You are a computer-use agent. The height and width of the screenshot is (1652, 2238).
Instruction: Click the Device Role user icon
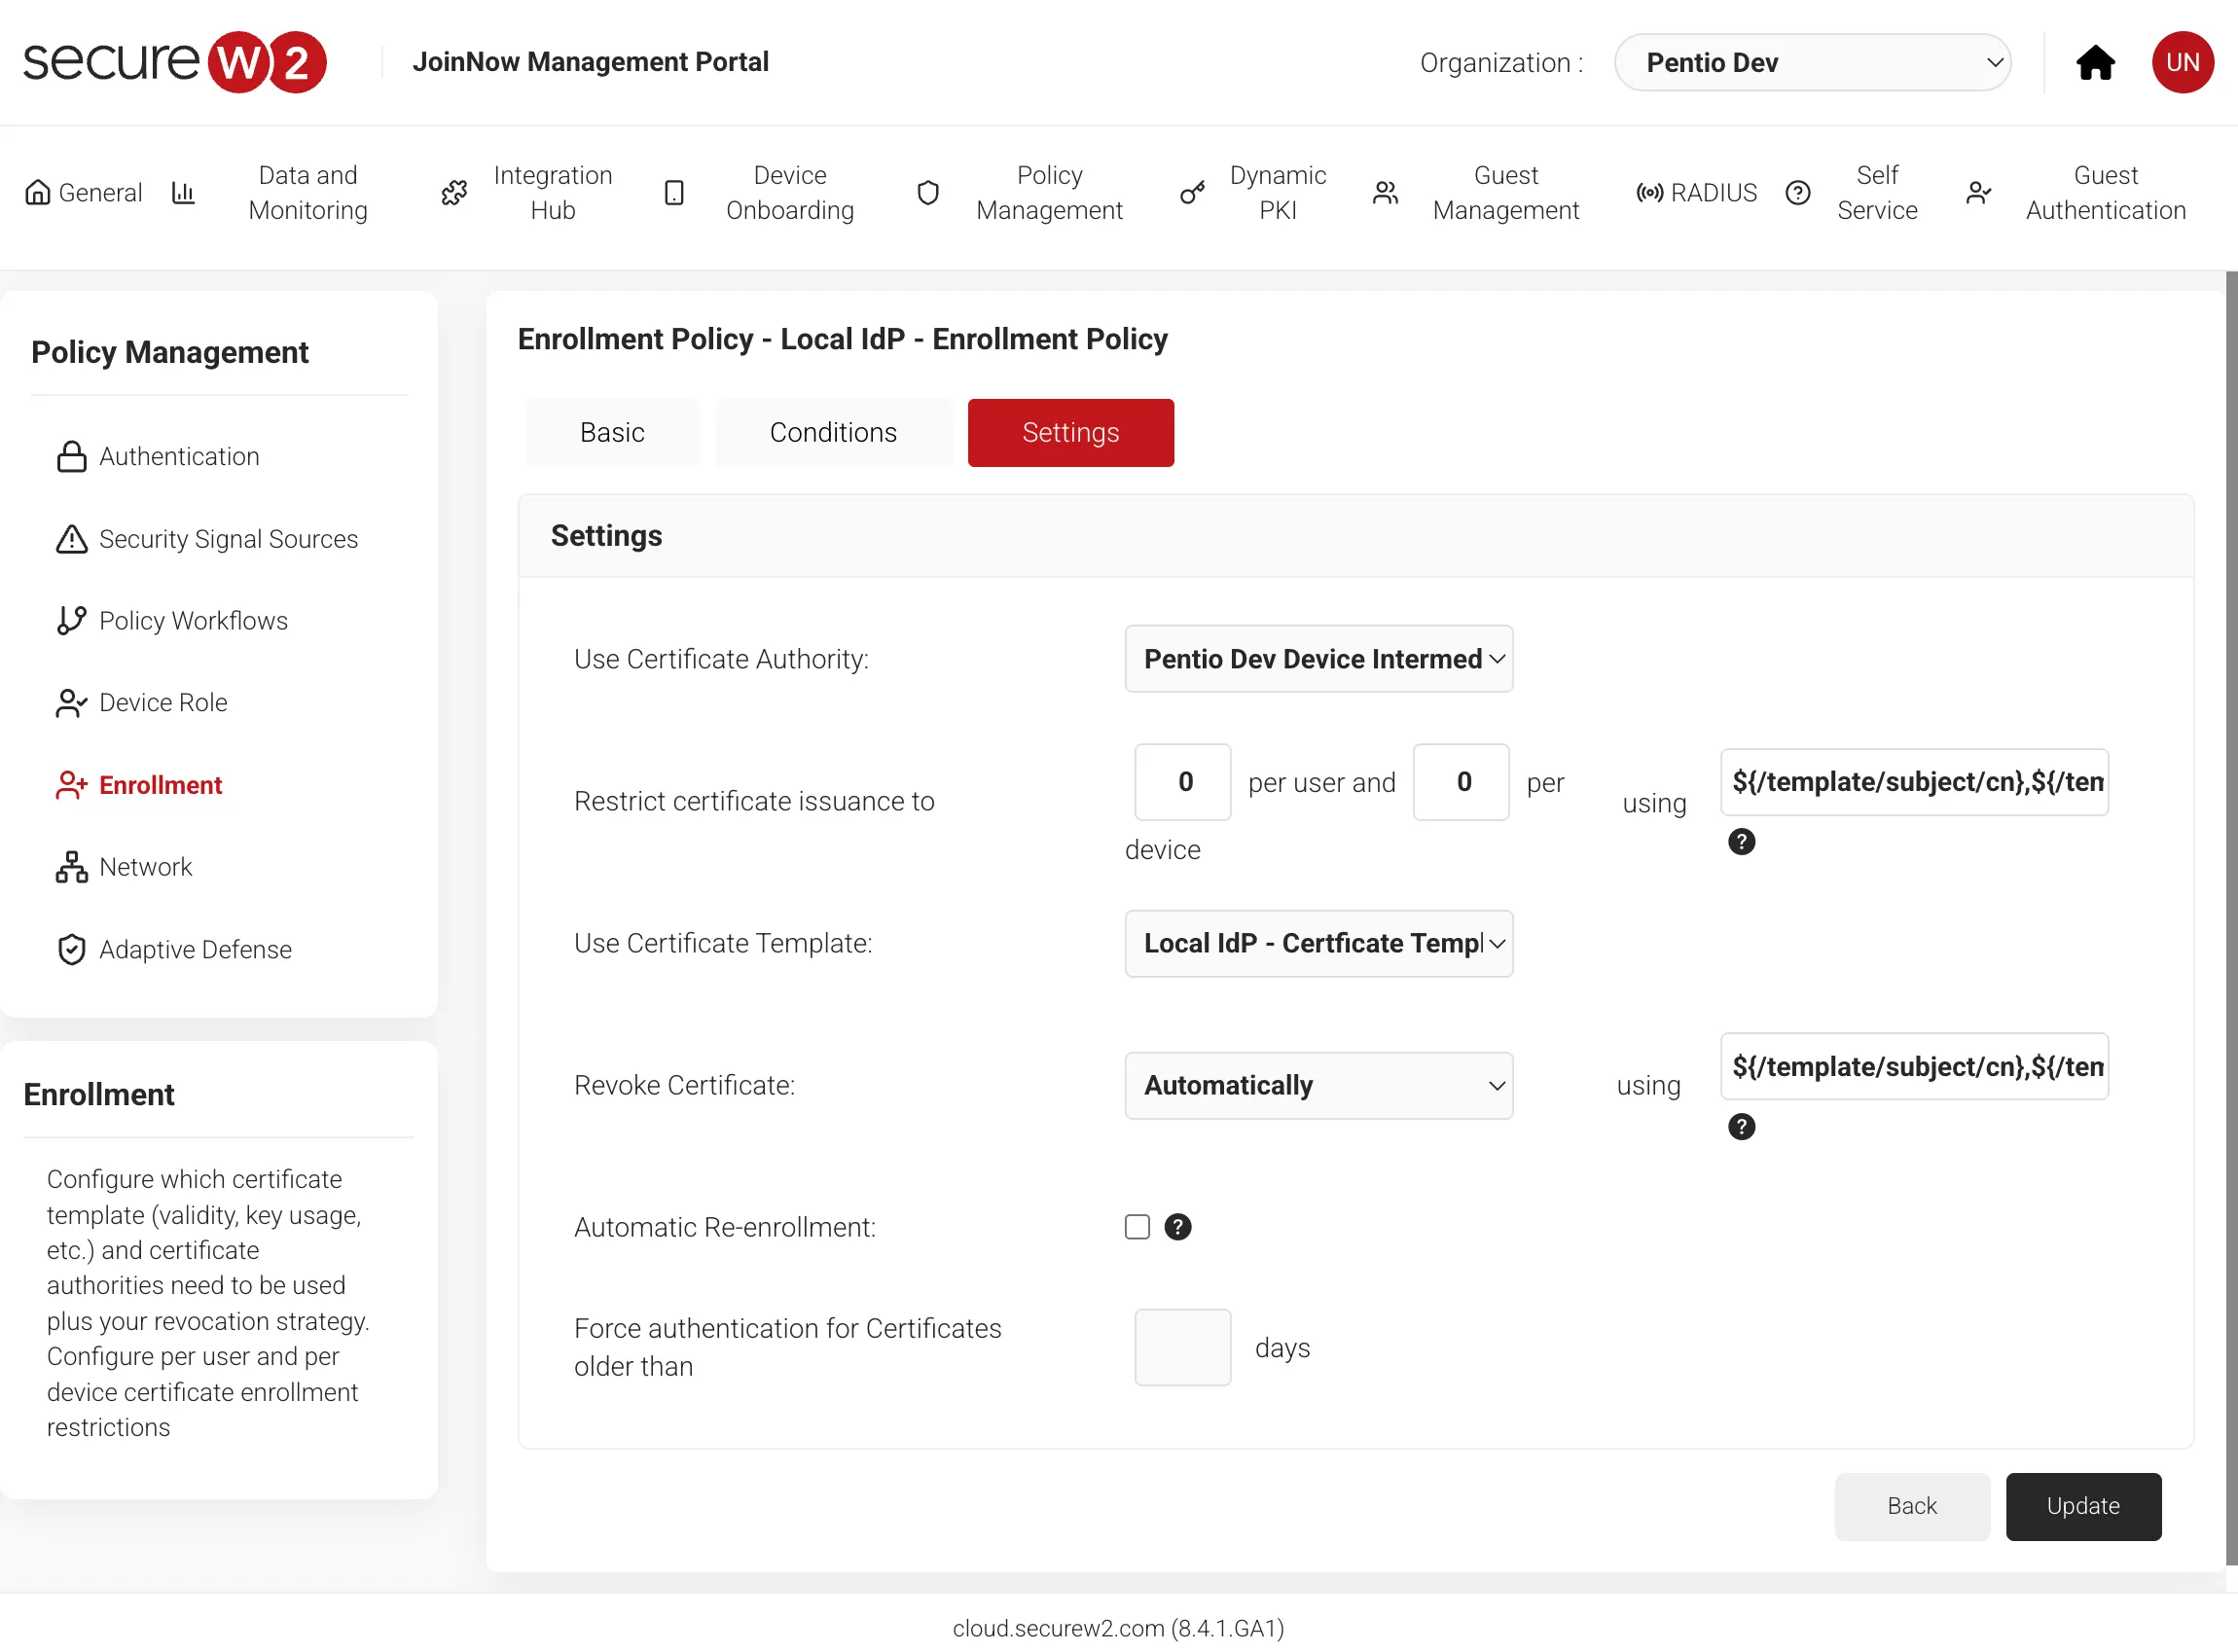point(71,703)
